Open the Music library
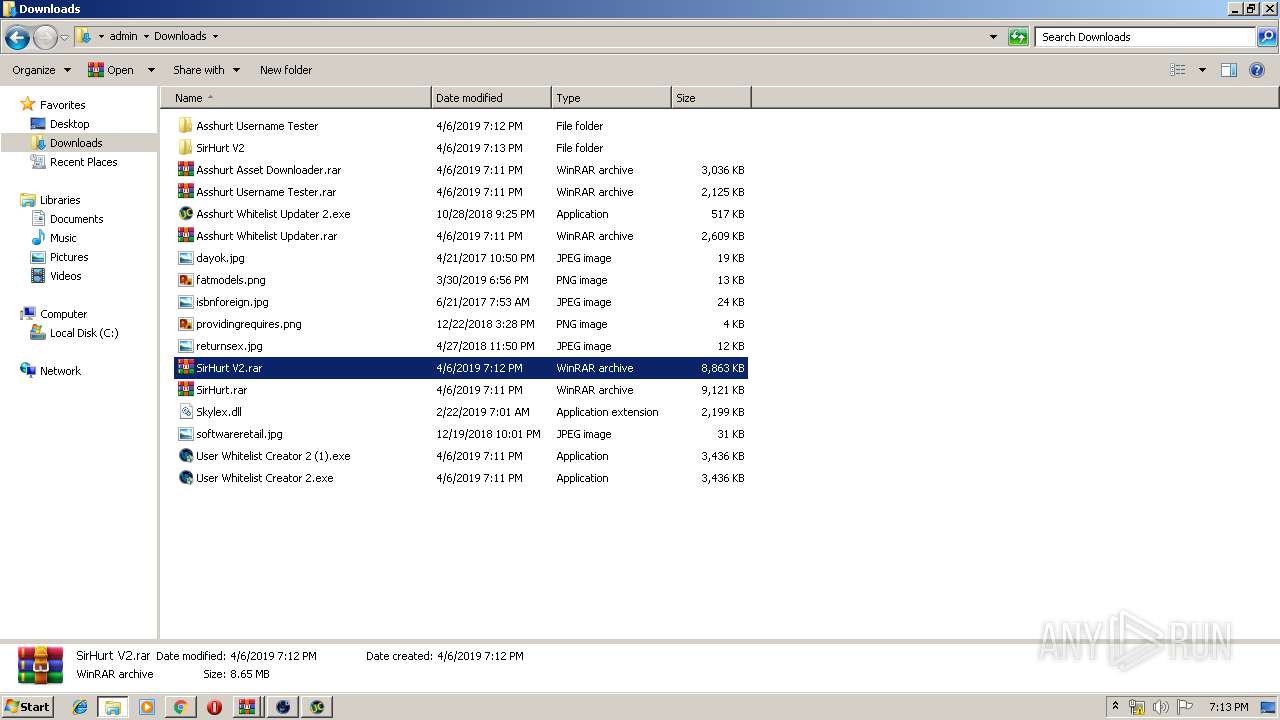Screen dimensions: 1280x720 point(63,238)
